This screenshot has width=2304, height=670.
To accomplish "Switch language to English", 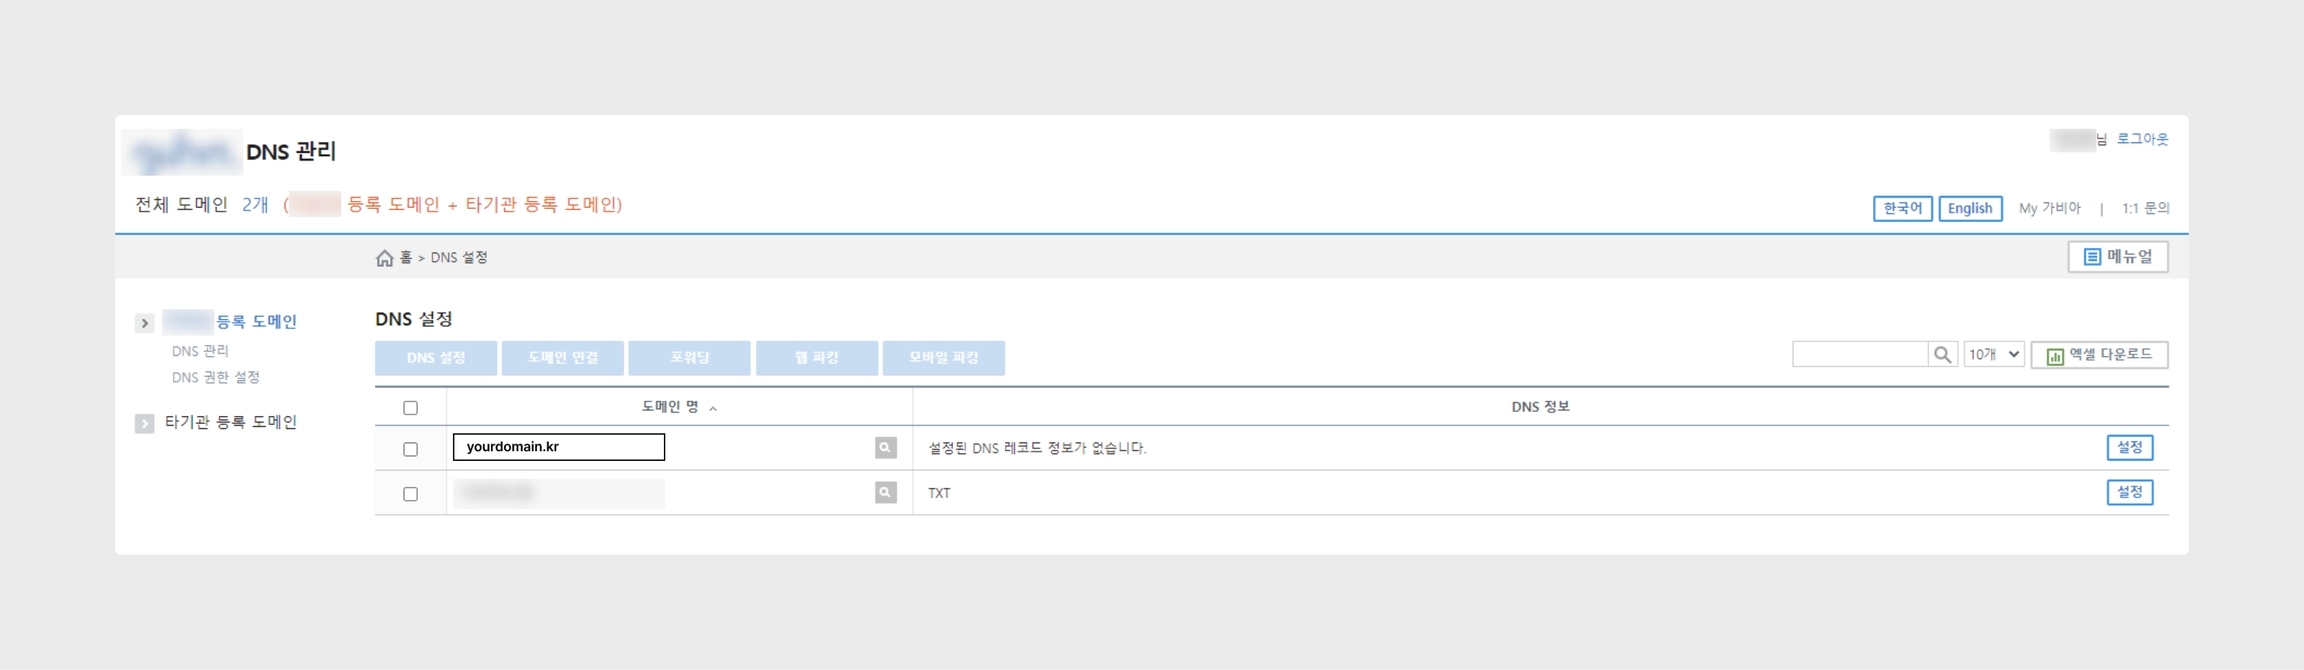I will (x=1969, y=208).
